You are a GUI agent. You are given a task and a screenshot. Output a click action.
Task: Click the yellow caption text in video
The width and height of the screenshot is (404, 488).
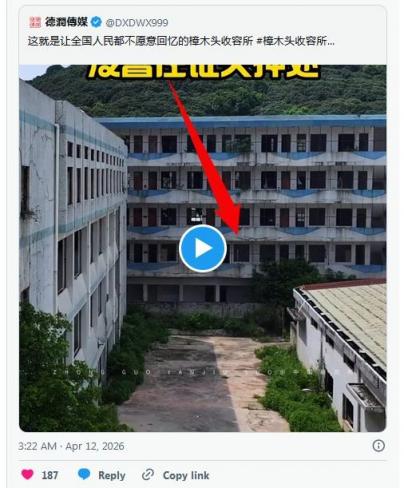point(204,71)
